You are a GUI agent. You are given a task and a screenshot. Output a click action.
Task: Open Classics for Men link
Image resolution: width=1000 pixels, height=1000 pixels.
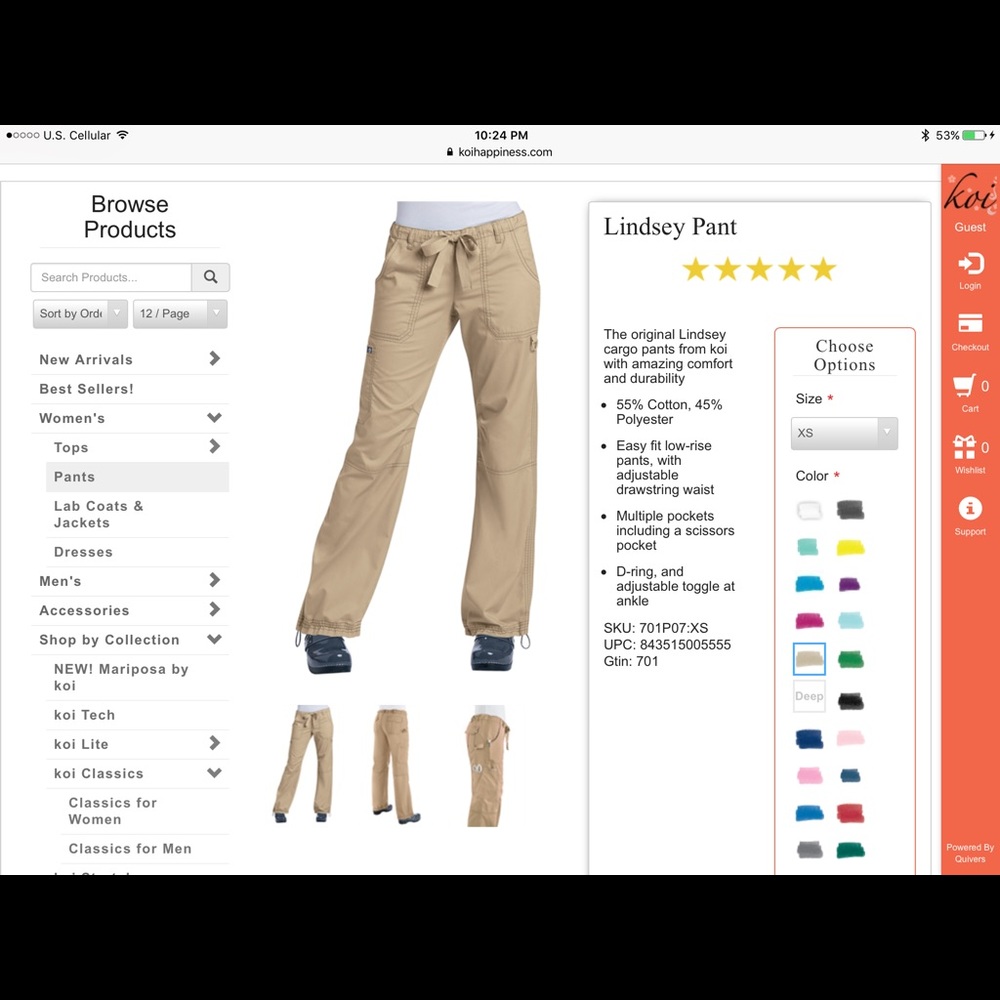coord(130,849)
